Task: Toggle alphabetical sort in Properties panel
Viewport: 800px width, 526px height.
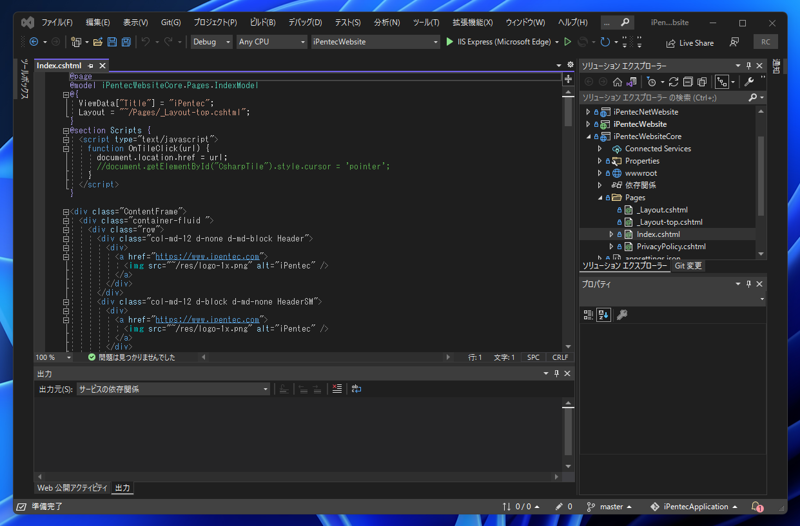Action: [604, 315]
